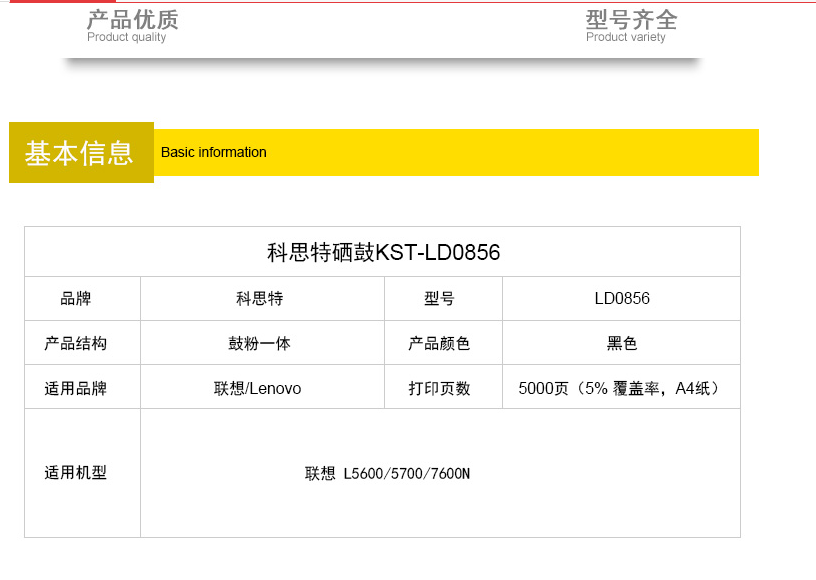Select the table title 科思特硒鼓KST-LD0856
This screenshot has width=816, height=580.
384,253
